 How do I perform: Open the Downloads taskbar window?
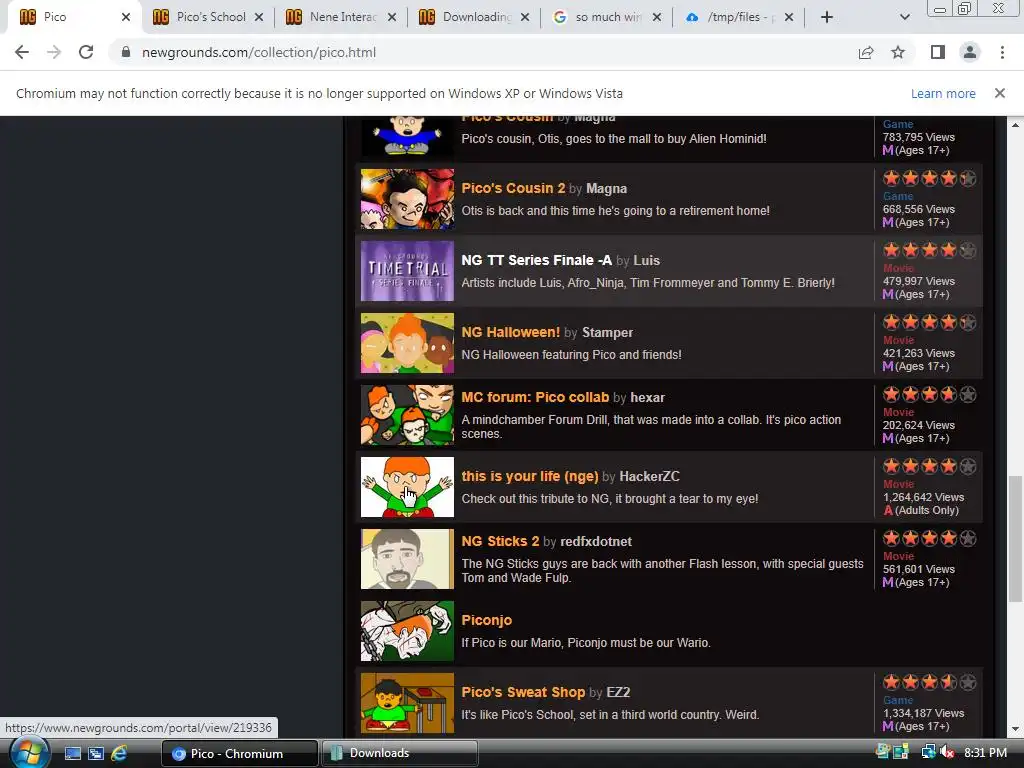tap(400, 753)
